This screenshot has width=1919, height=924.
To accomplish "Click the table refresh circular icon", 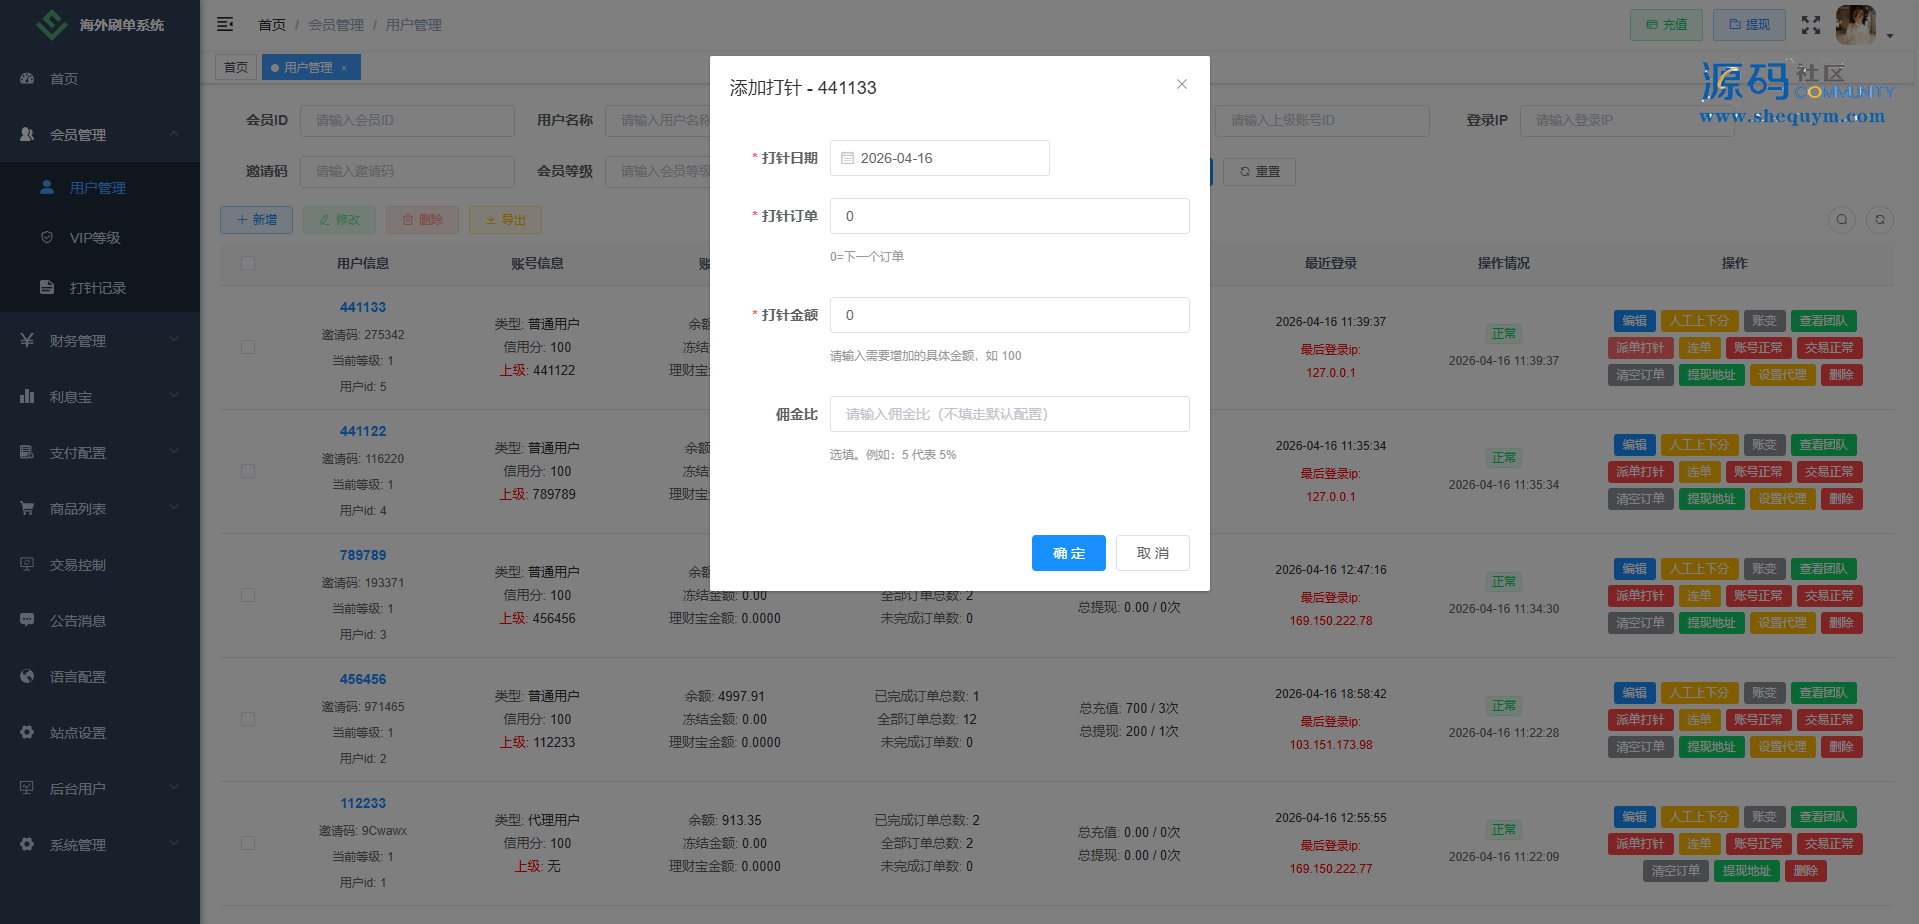I will click(1880, 220).
